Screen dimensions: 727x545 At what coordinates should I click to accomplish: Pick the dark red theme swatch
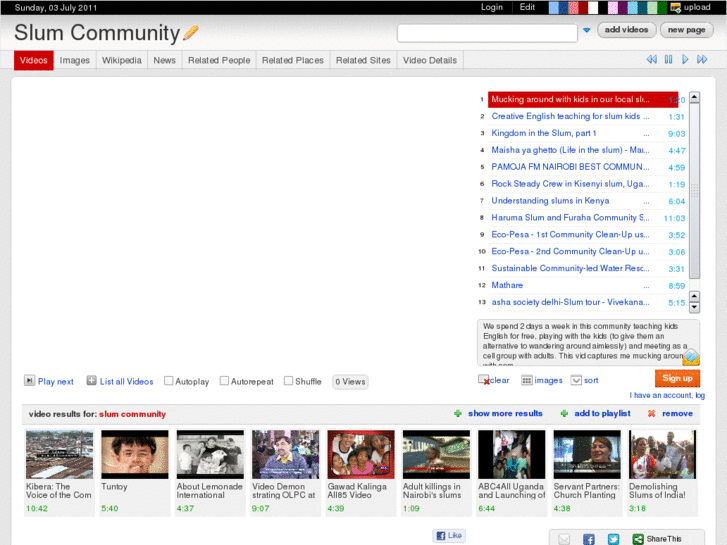[x=583, y=7]
